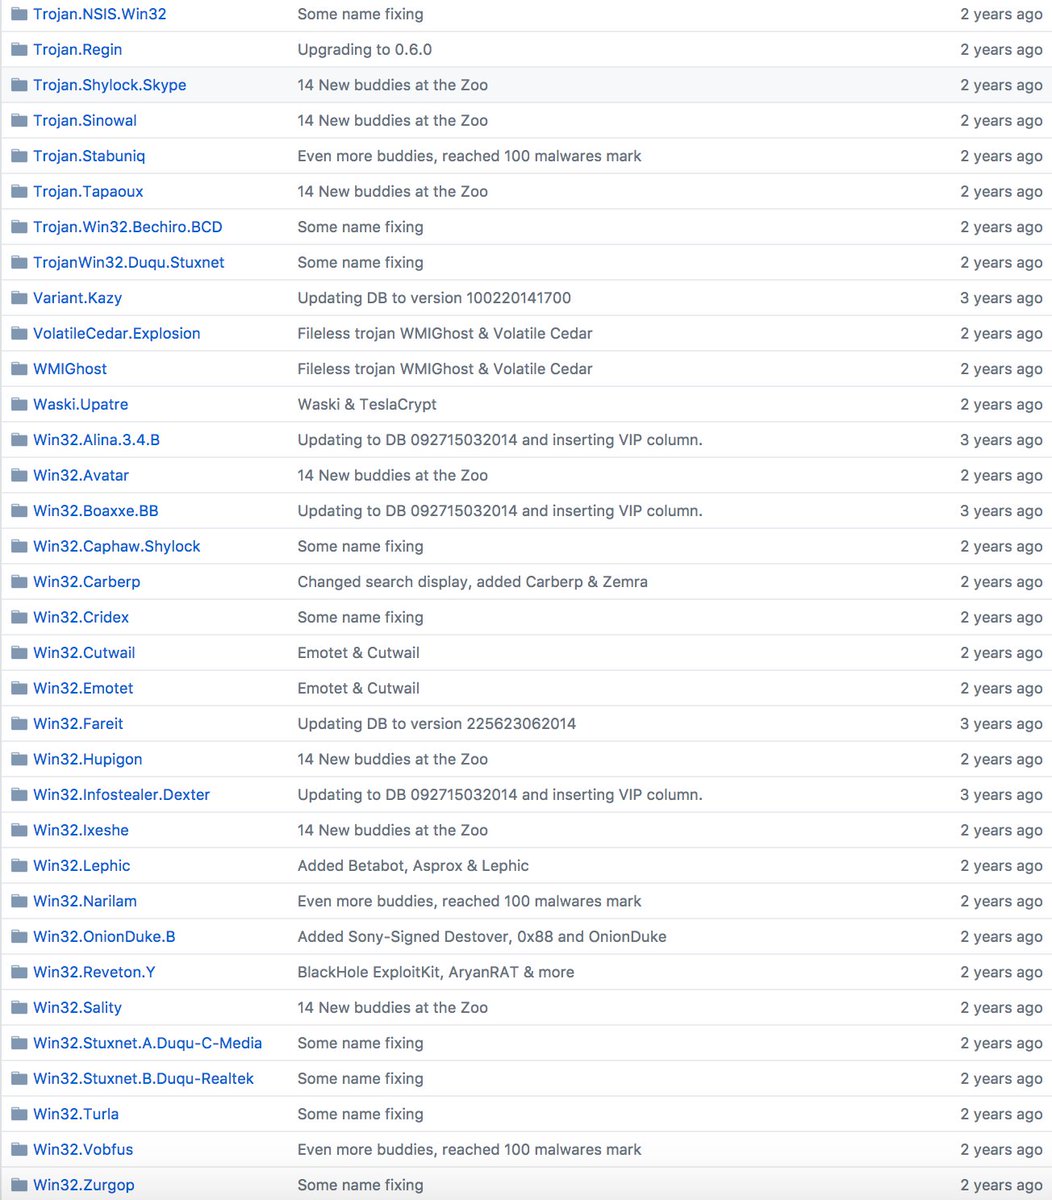
Task: Click '3 years ago' timestamp on Win32.Fareit row
Action: (x=1001, y=723)
